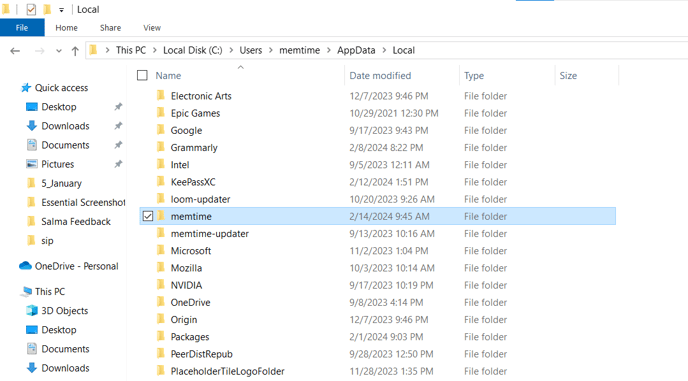Click the Mozilla folder icon

[x=161, y=267]
